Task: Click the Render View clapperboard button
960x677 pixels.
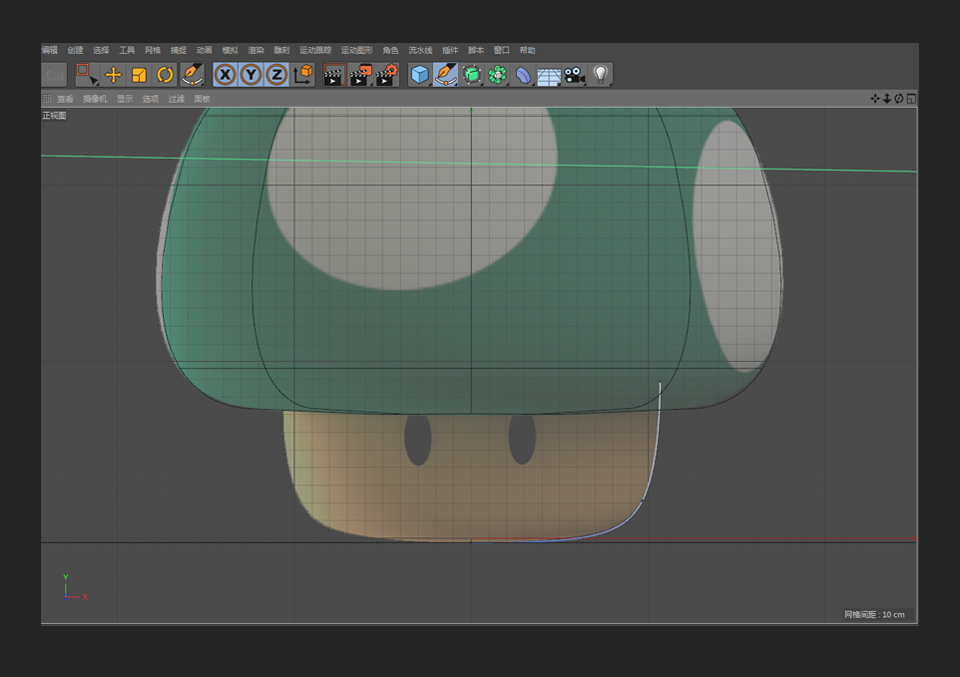Action: [333, 75]
